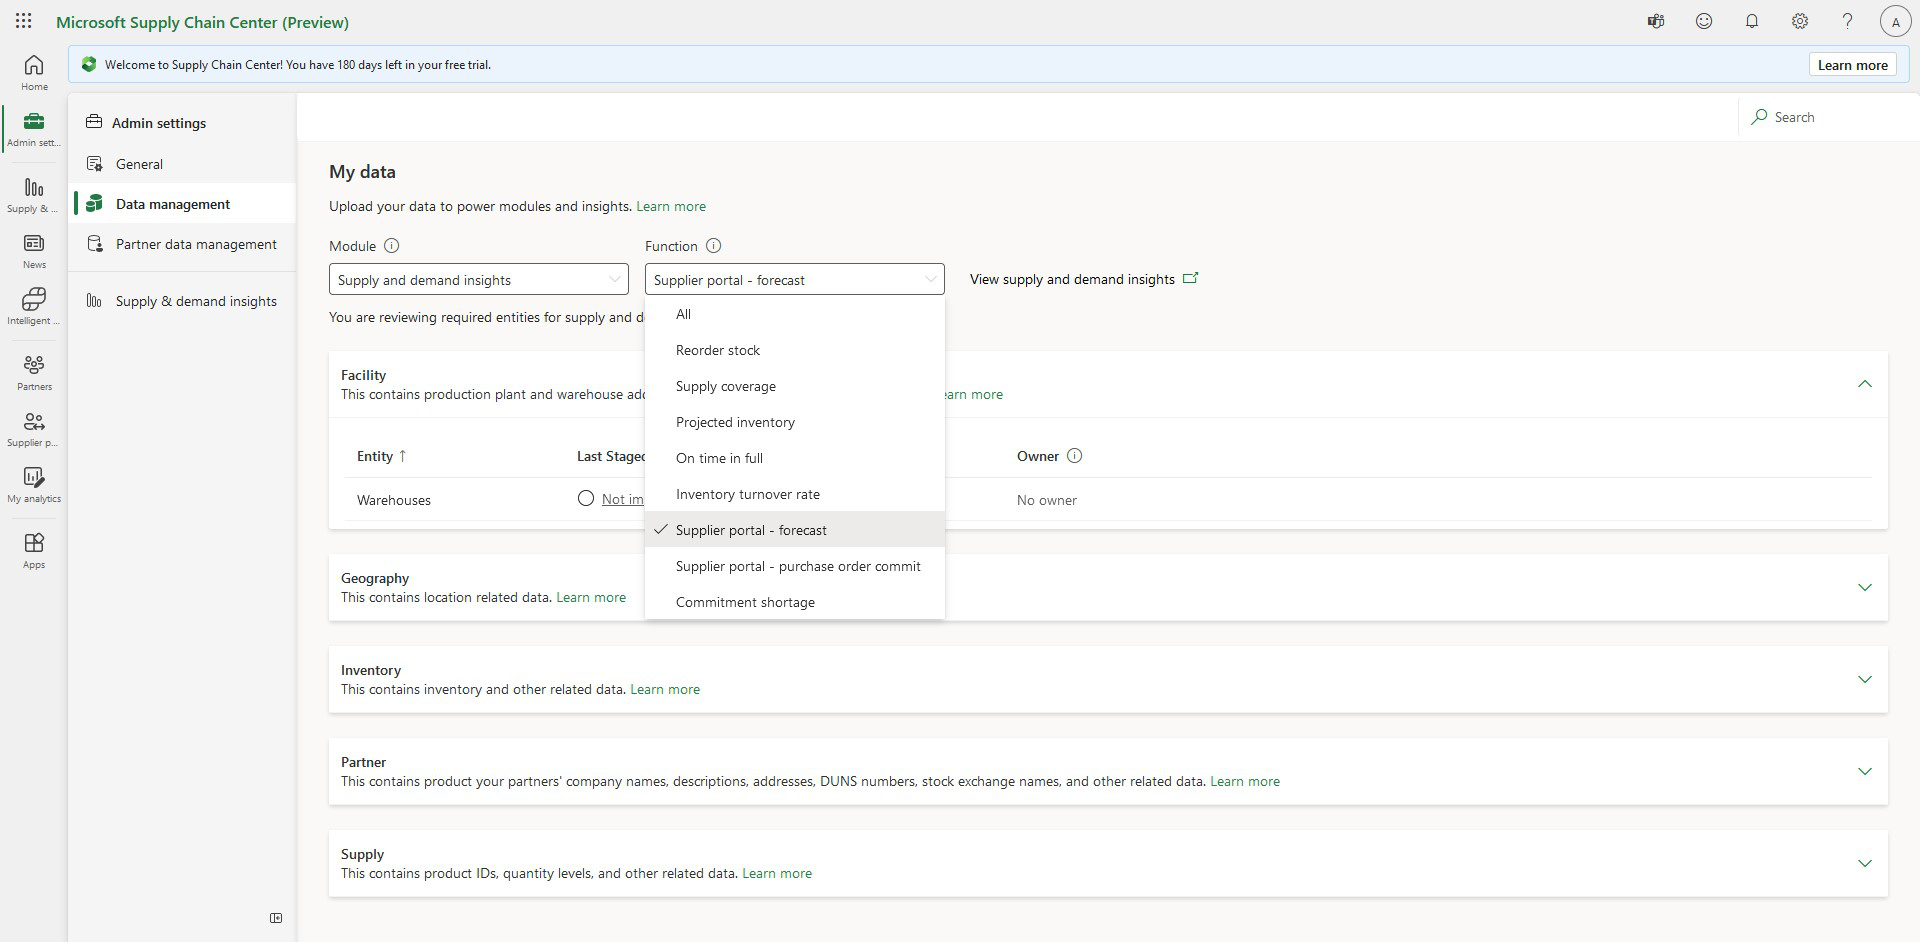The image size is (1920, 942).
Task: Select All in Function list
Action: [795, 314]
